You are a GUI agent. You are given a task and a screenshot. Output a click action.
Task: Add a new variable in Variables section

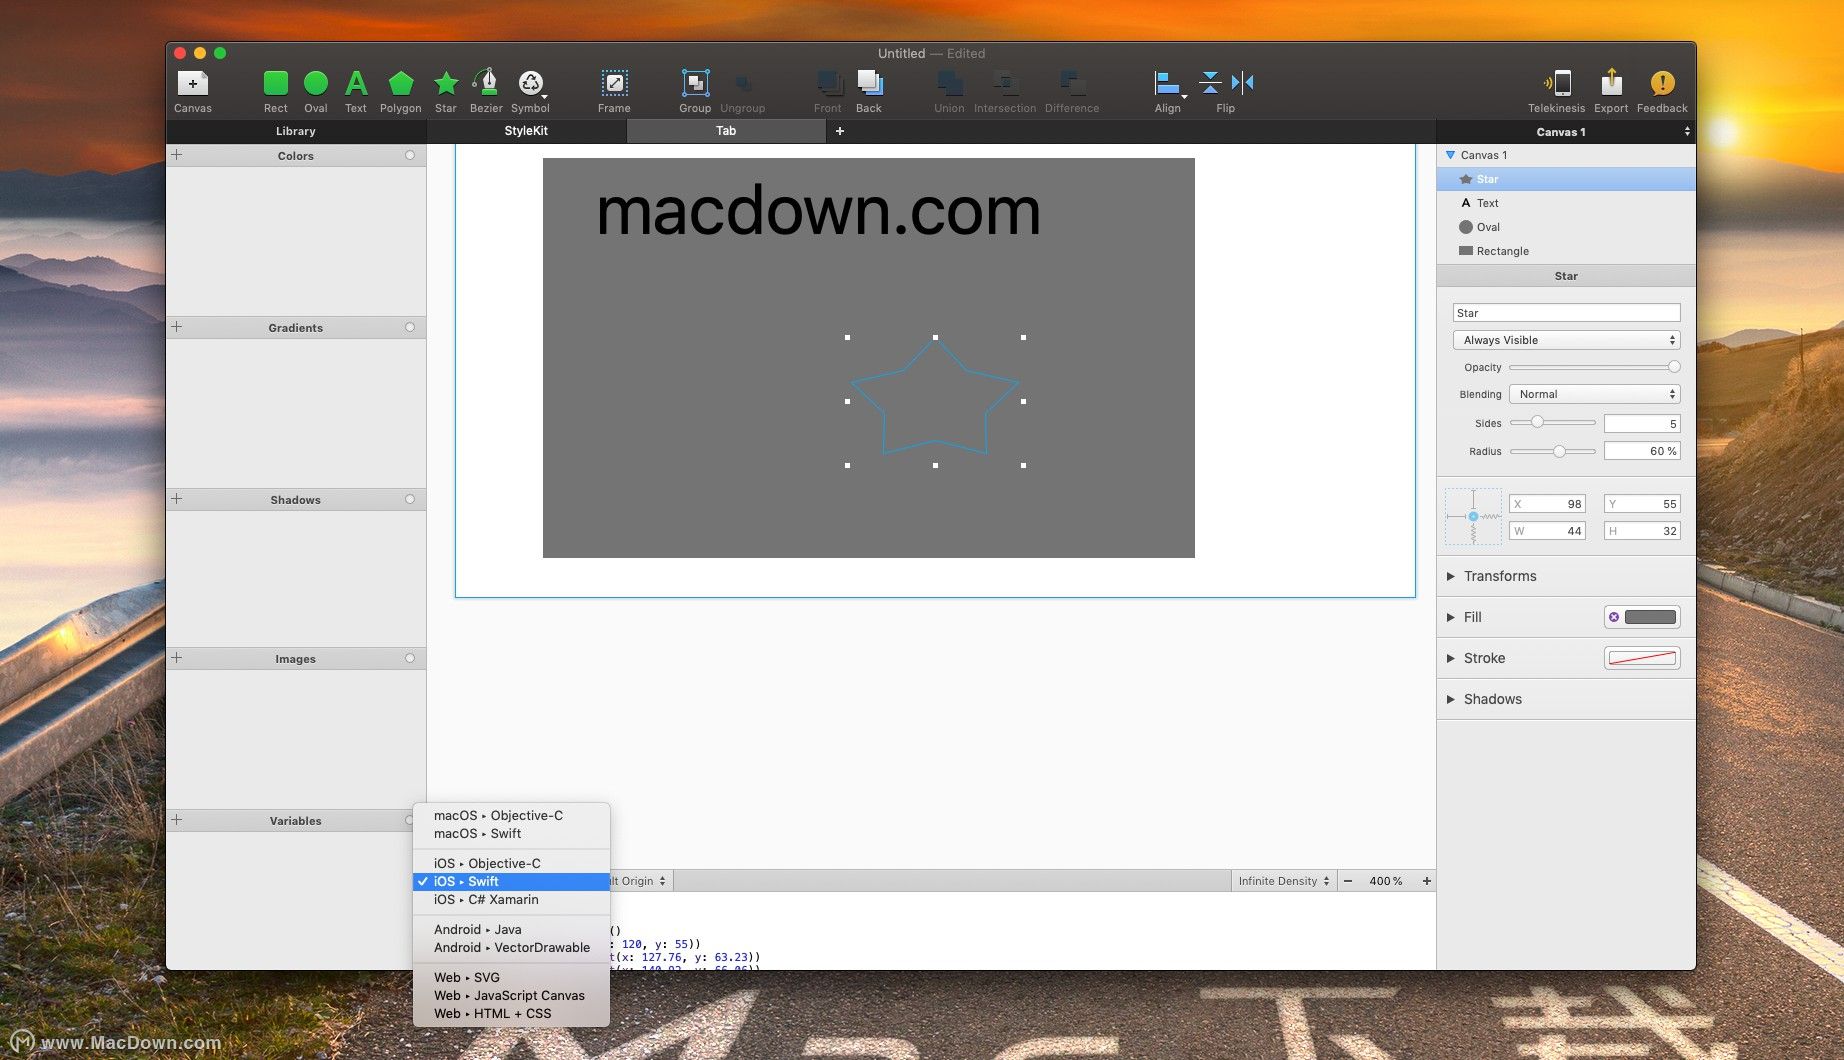[x=177, y=820]
